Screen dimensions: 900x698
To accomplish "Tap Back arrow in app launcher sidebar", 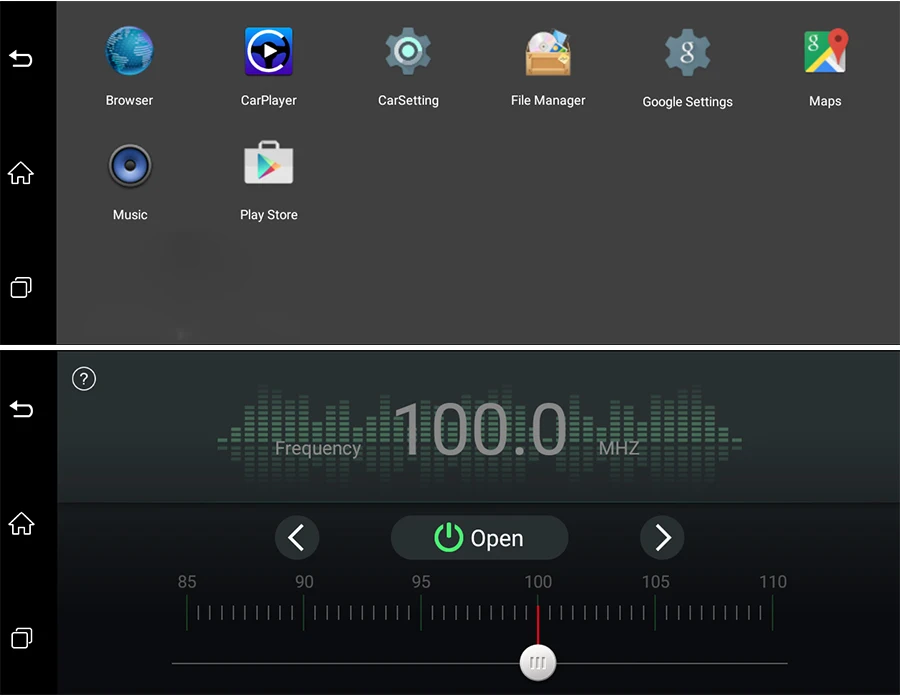I will 21,58.
